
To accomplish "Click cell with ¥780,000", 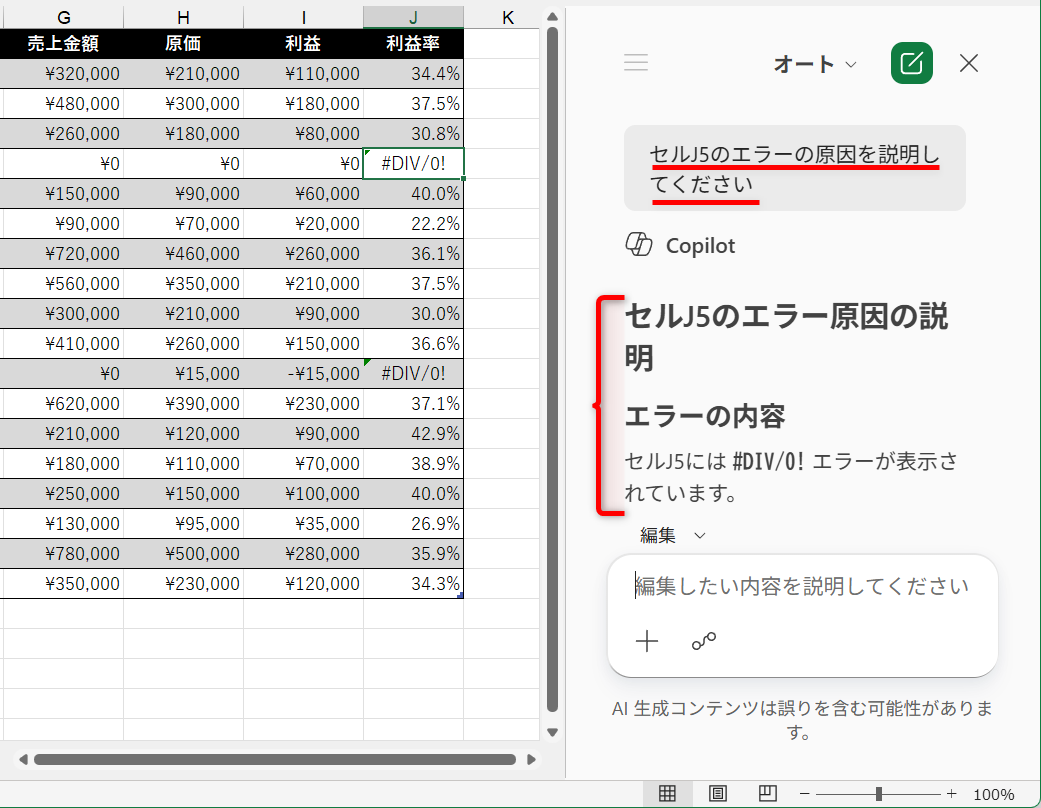I will pyautogui.click(x=62, y=554).
